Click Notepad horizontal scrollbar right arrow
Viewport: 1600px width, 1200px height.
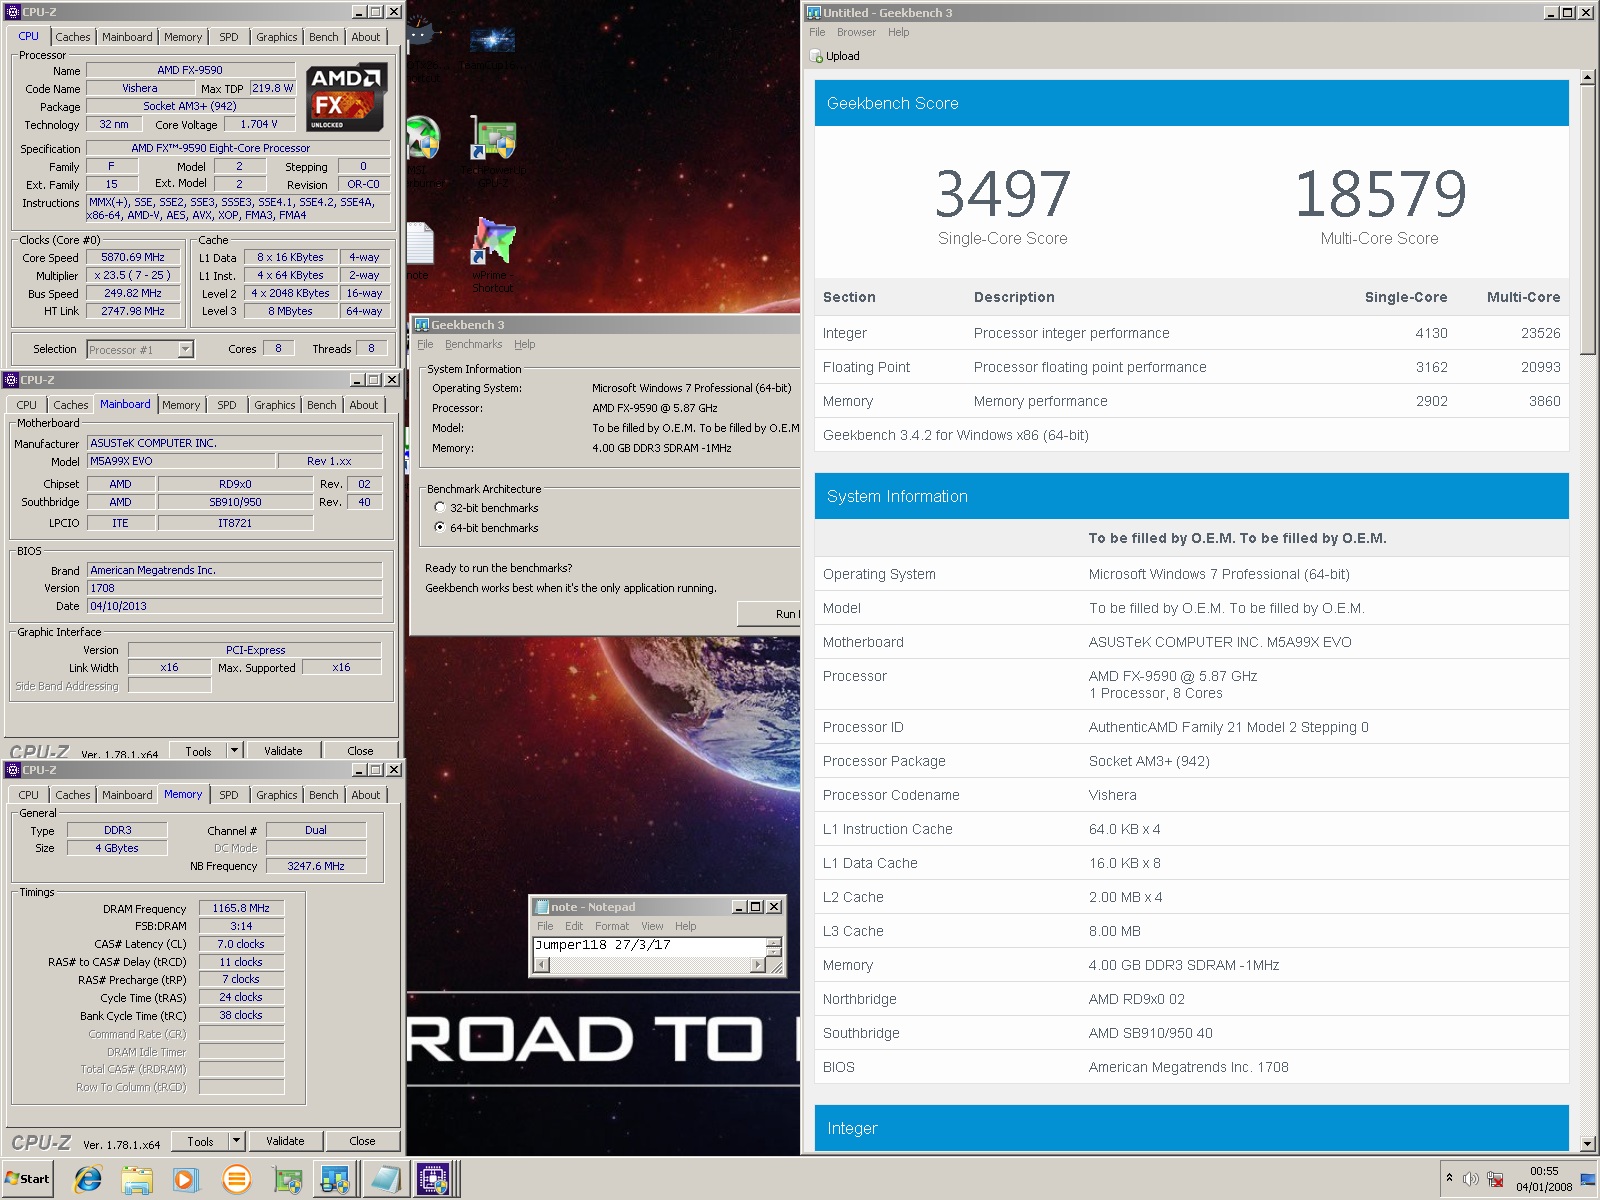(x=758, y=965)
